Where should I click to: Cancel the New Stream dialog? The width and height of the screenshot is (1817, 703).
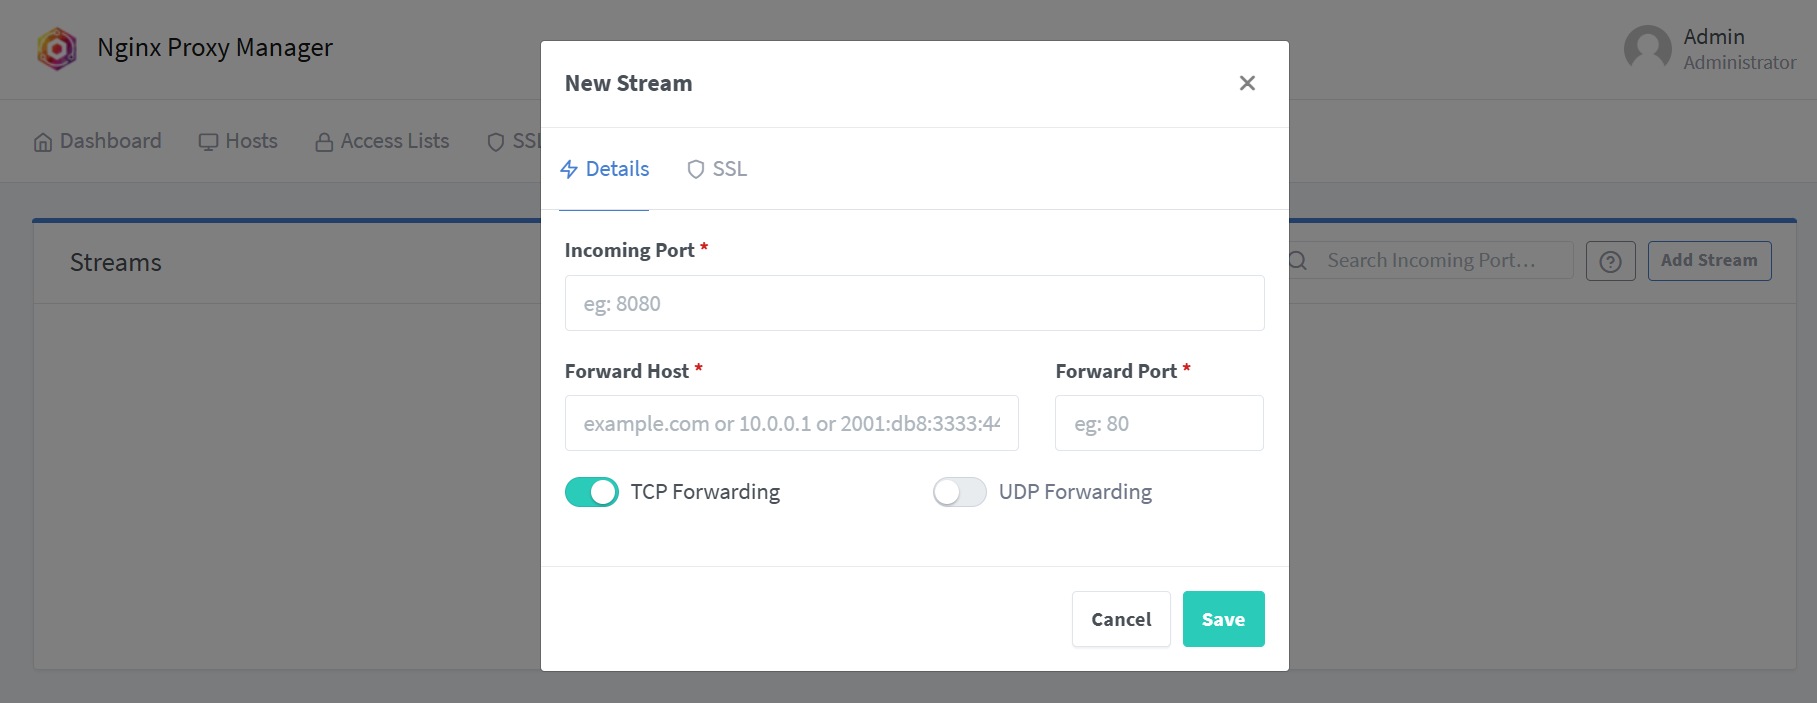[1121, 619]
